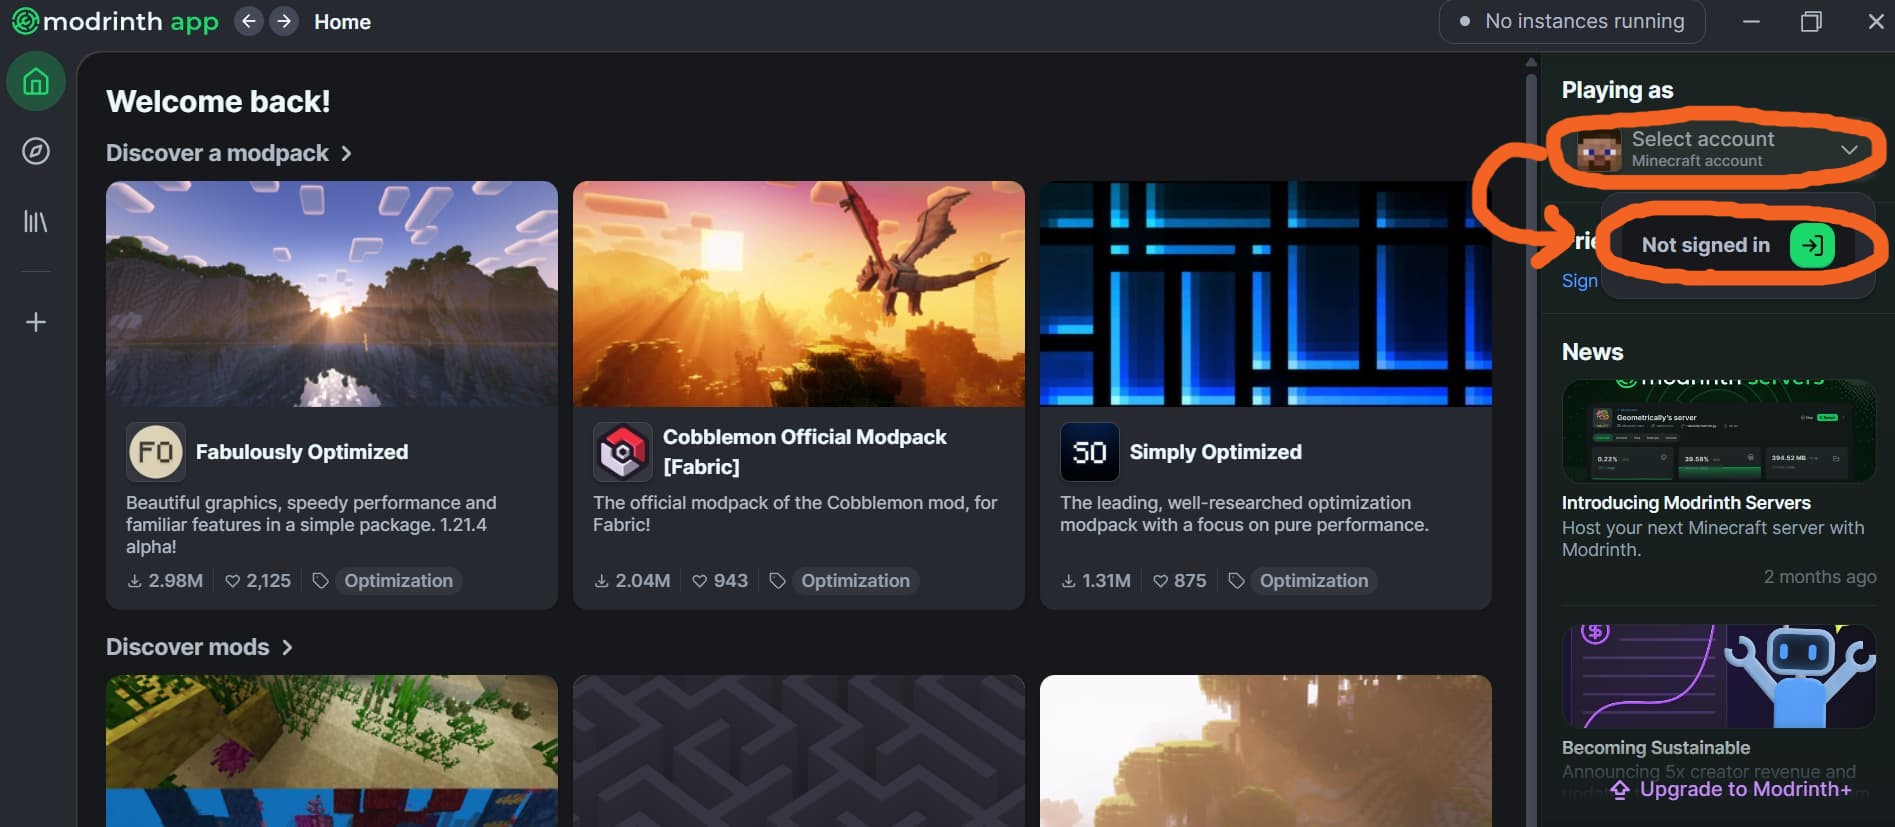Click the News heading
1895x827 pixels.
click(1592, 352)
